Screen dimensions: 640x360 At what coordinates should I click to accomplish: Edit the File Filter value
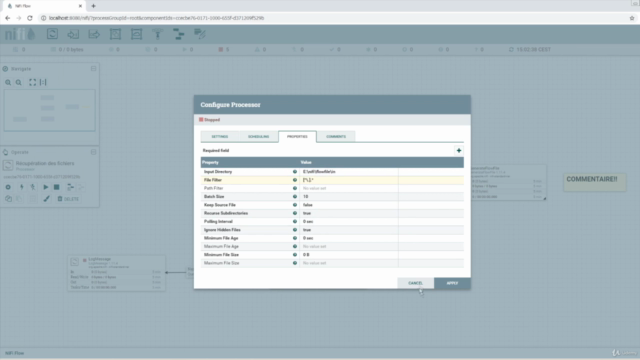tap(349, 180)
